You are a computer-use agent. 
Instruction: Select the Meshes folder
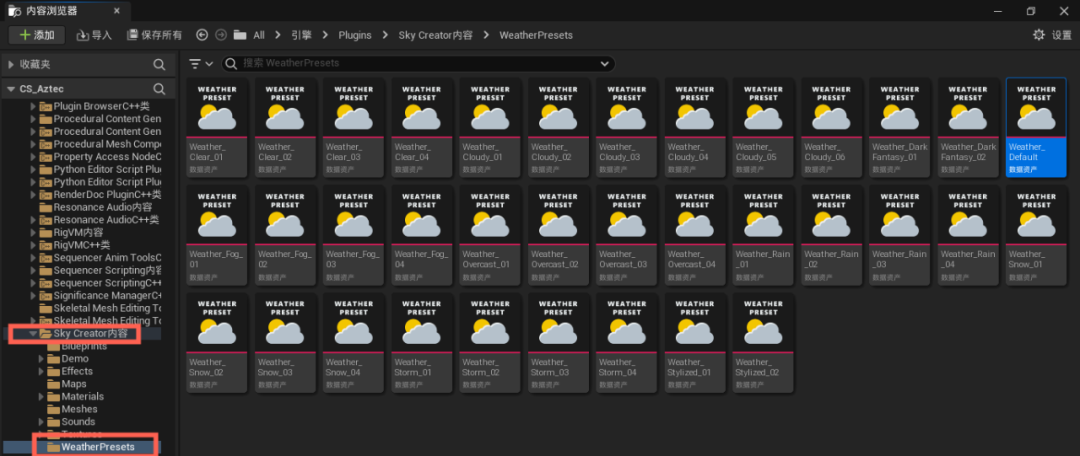click(x=72, y=409)
